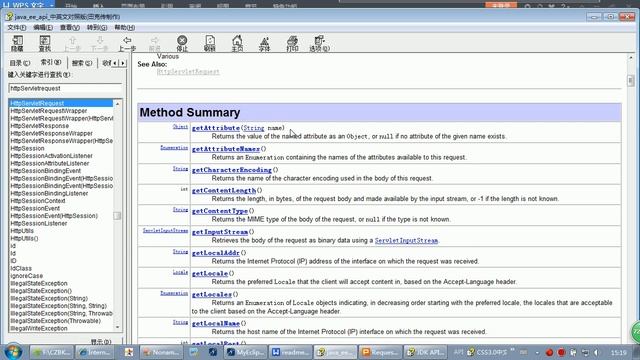Open the getInputStream method link
Viewport: 640px width, 360px height.
[220, 231]
